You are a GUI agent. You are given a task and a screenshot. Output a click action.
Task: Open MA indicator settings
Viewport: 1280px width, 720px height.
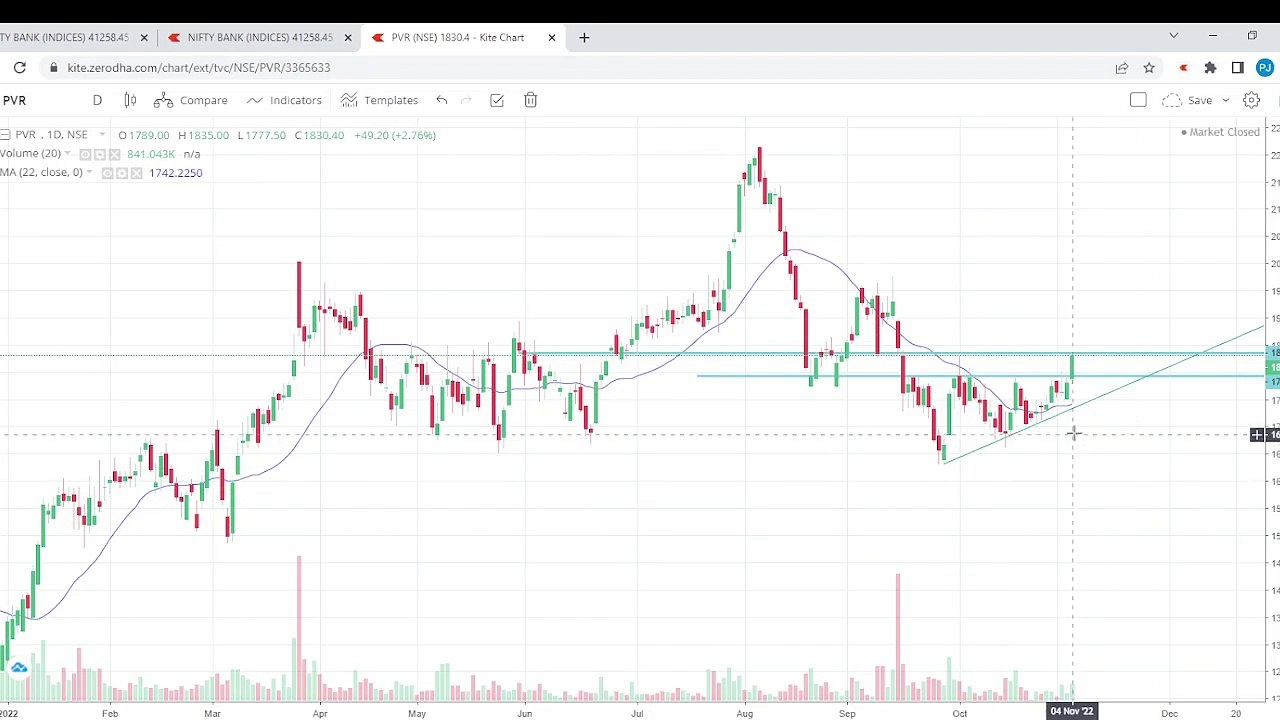(x=122, y=173)
